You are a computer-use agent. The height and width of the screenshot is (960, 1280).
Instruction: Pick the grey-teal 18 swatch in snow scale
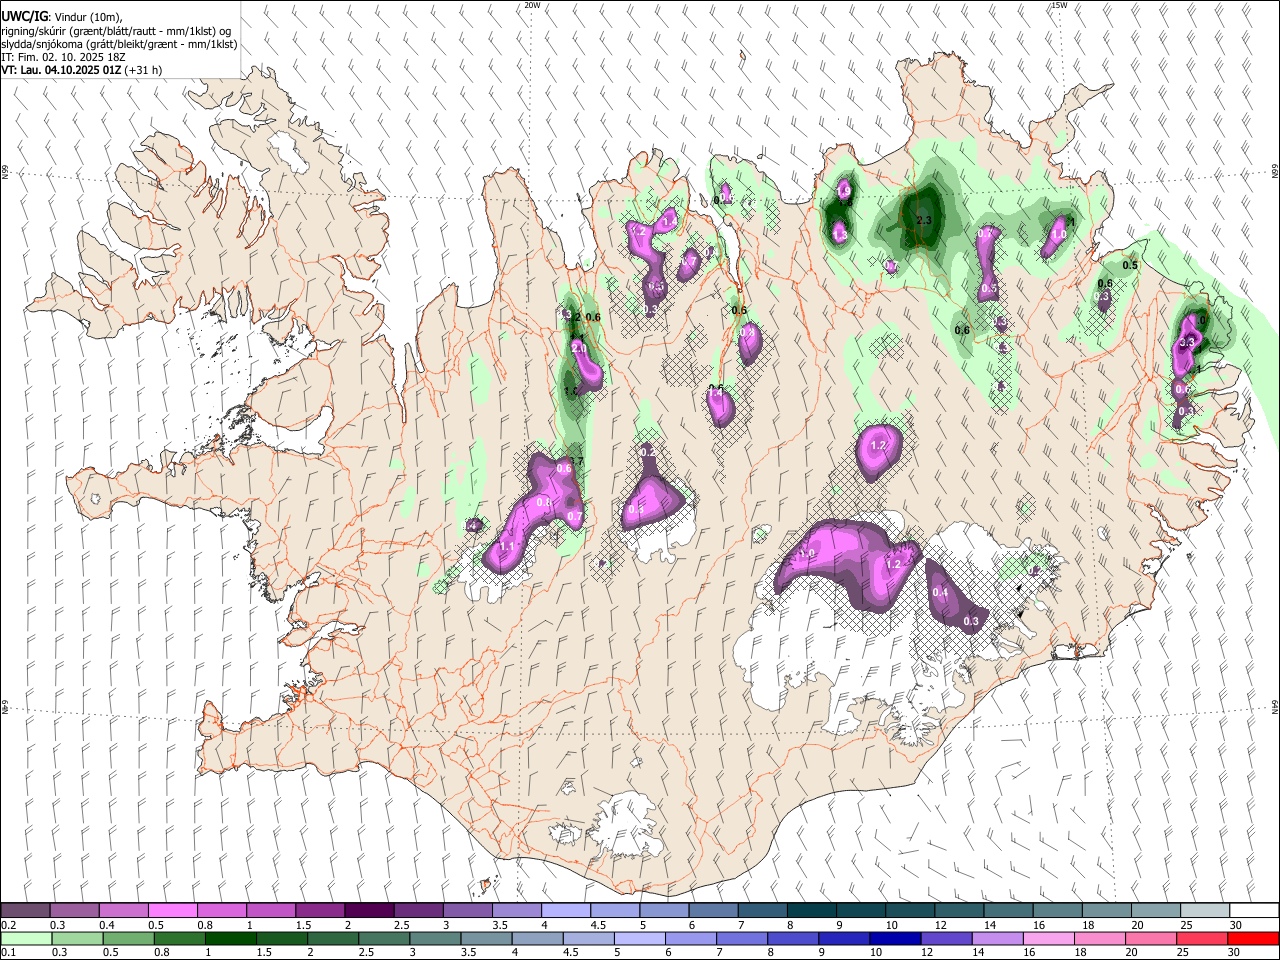(x=1107, y=910)
